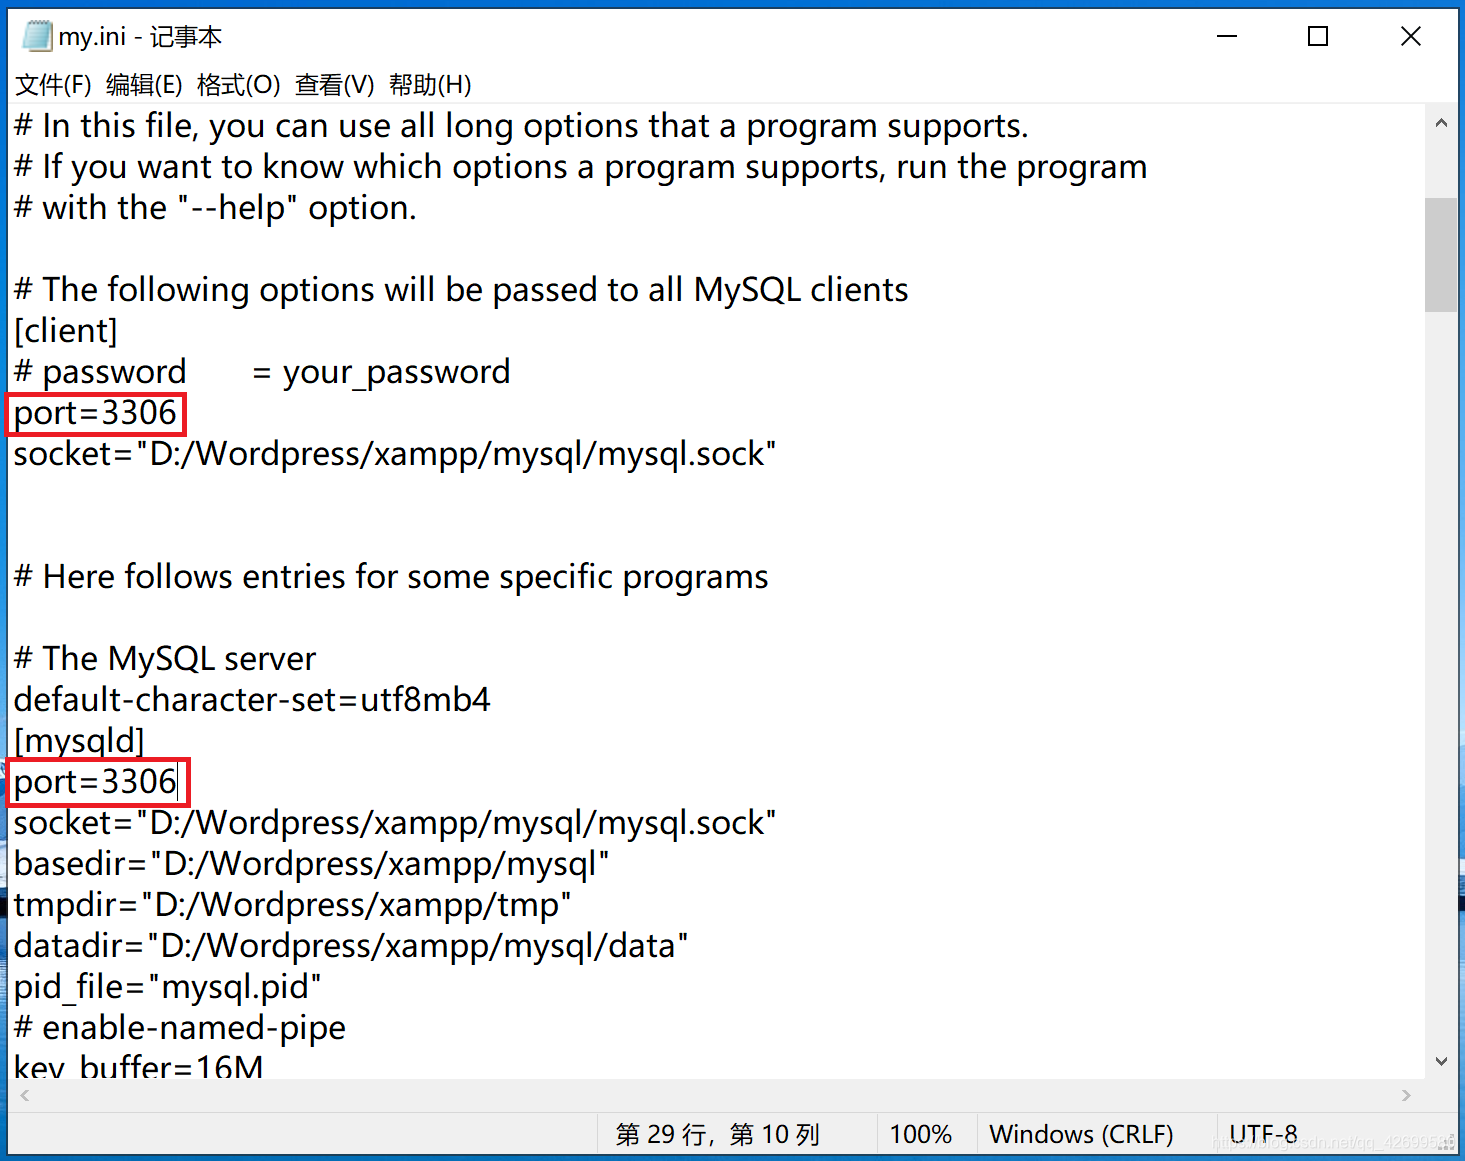The image size is (1465, 1161).
Task: Click the socket line under [client]
Action: (x=395, y=454)
